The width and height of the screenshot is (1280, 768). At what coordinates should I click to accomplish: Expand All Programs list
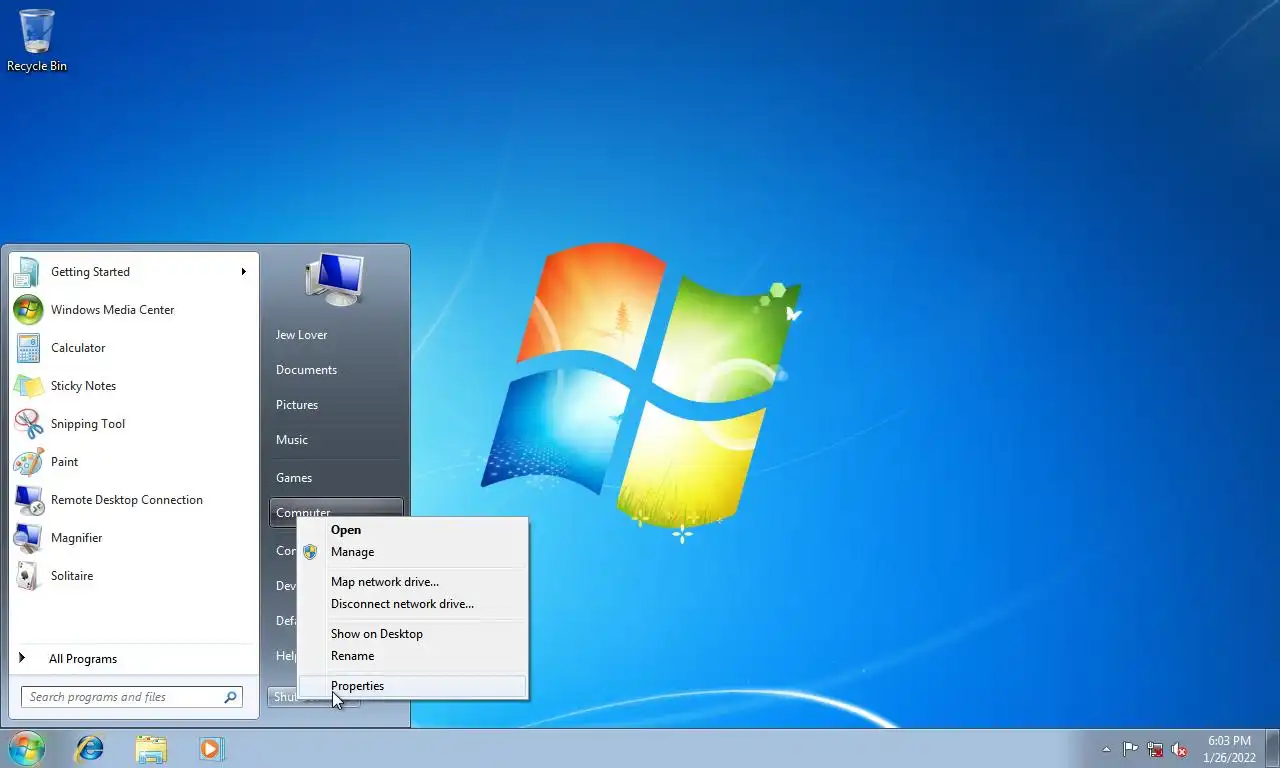click(134, 659)
